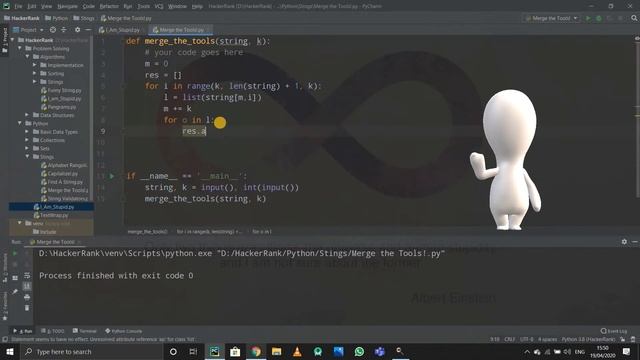
Task: Expand the Data Structures folder
Action: coord(27,115)
